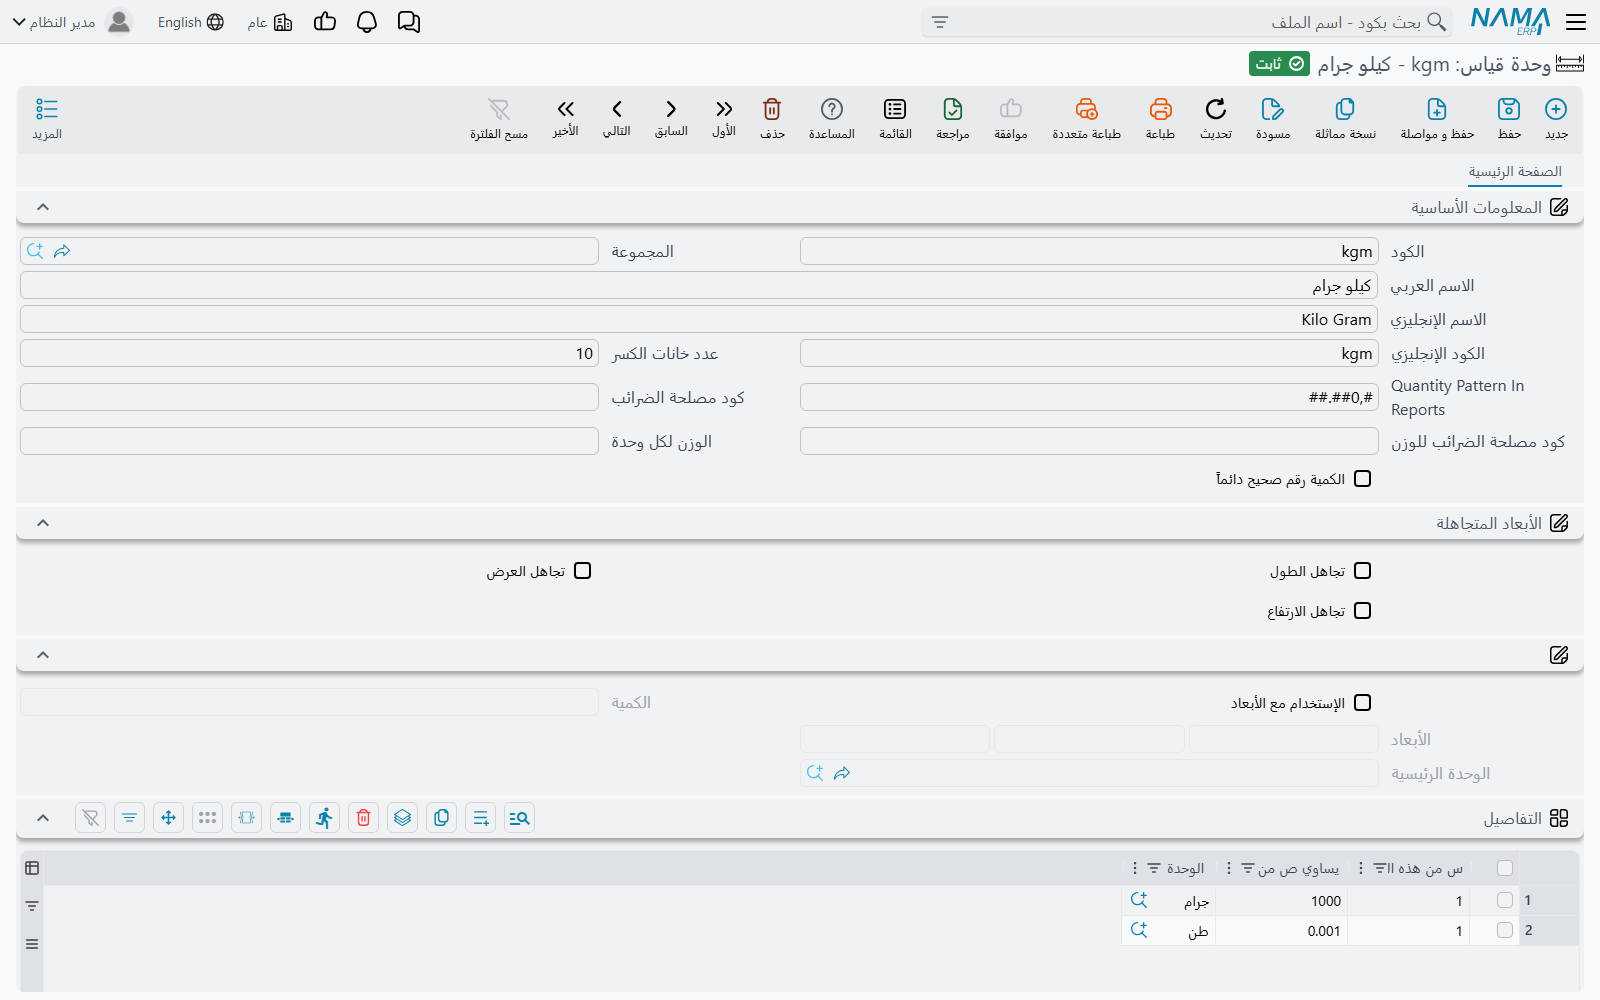The image size is (1600, 1000).
Task: Click the global search box
Action: coord(1187,22)
